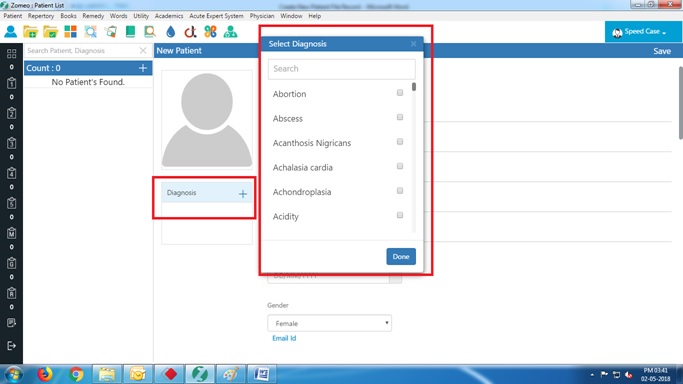Open the patient profile toolbar icon
This screenshot has height=384, width=683.
click(x=10, y=31)
